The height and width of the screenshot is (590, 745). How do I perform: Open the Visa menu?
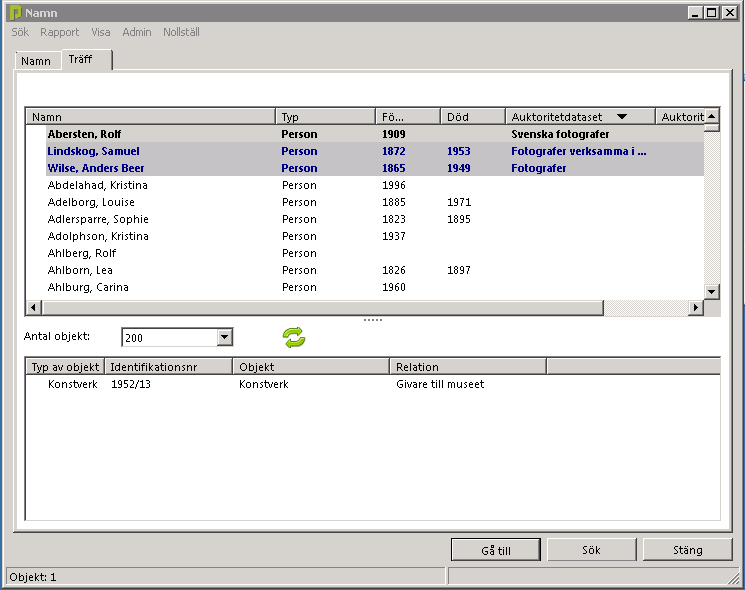point(101,32)
